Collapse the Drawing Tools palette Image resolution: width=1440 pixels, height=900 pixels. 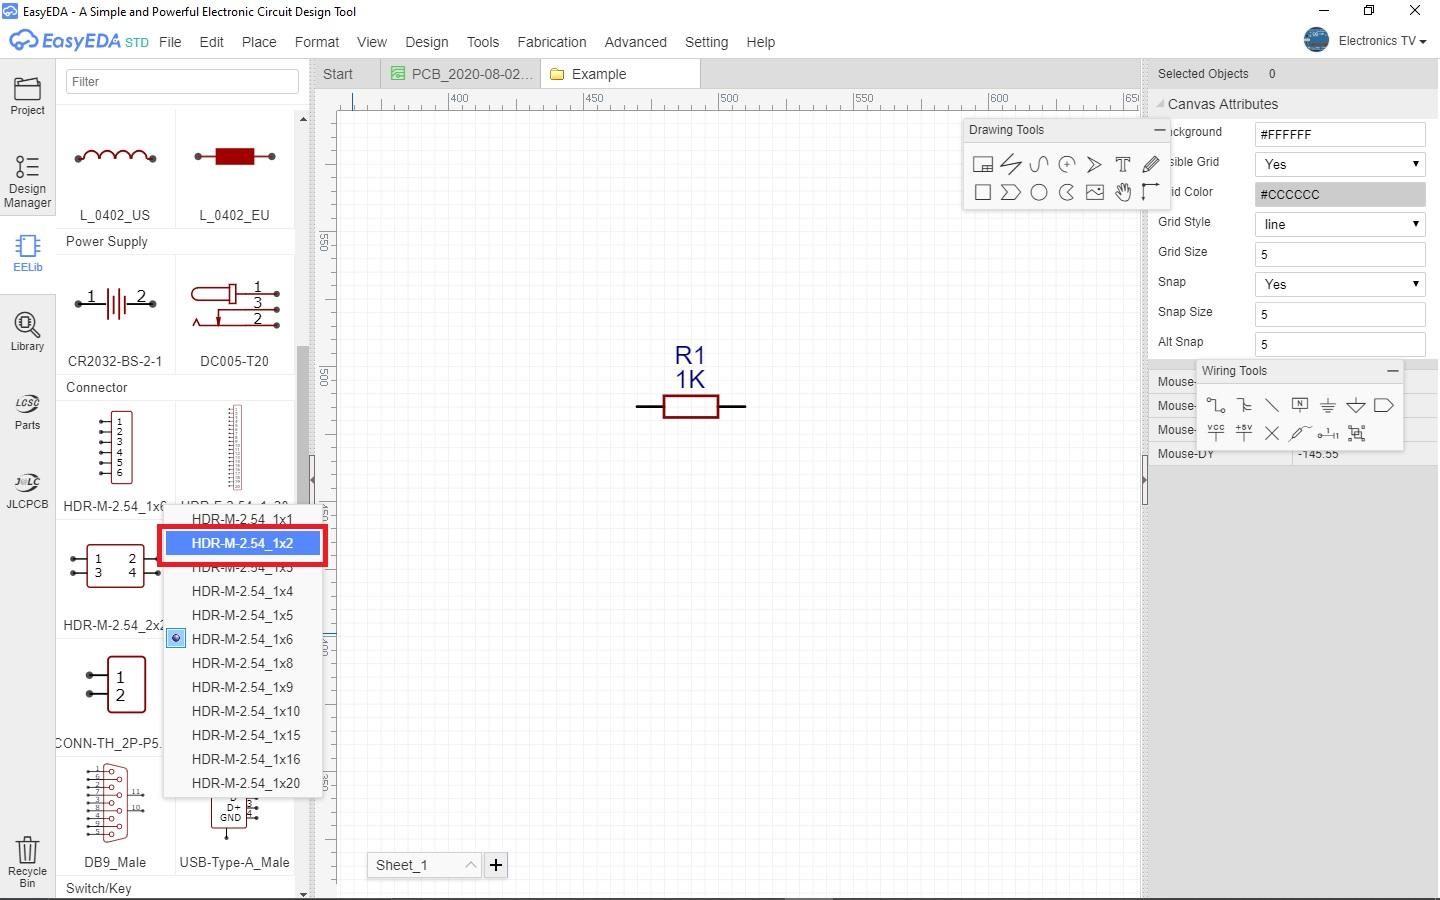click(1160, 129)
